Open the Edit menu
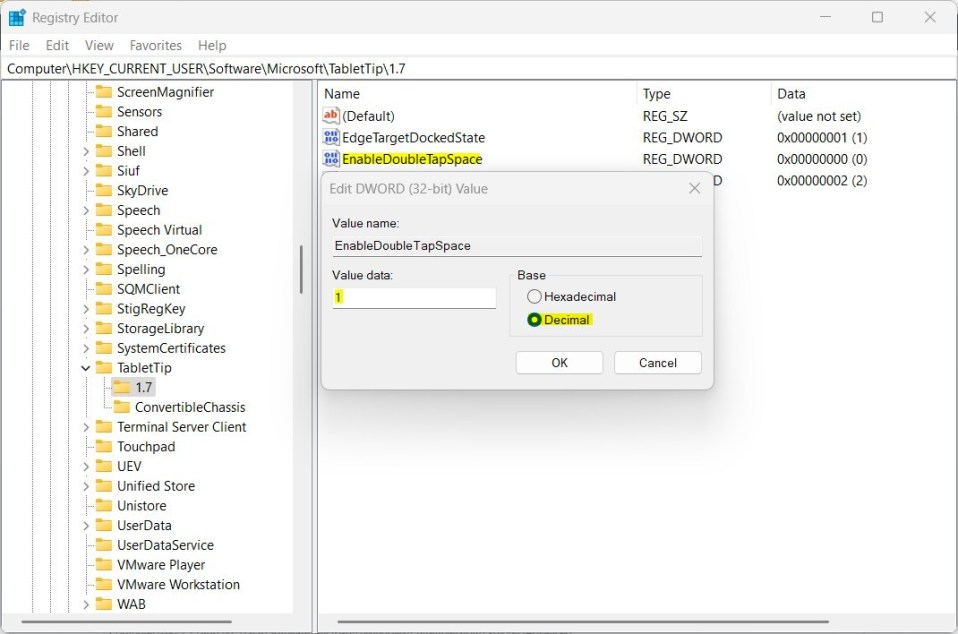Viewport: 958px width, 634px height. tap(57, 45)
